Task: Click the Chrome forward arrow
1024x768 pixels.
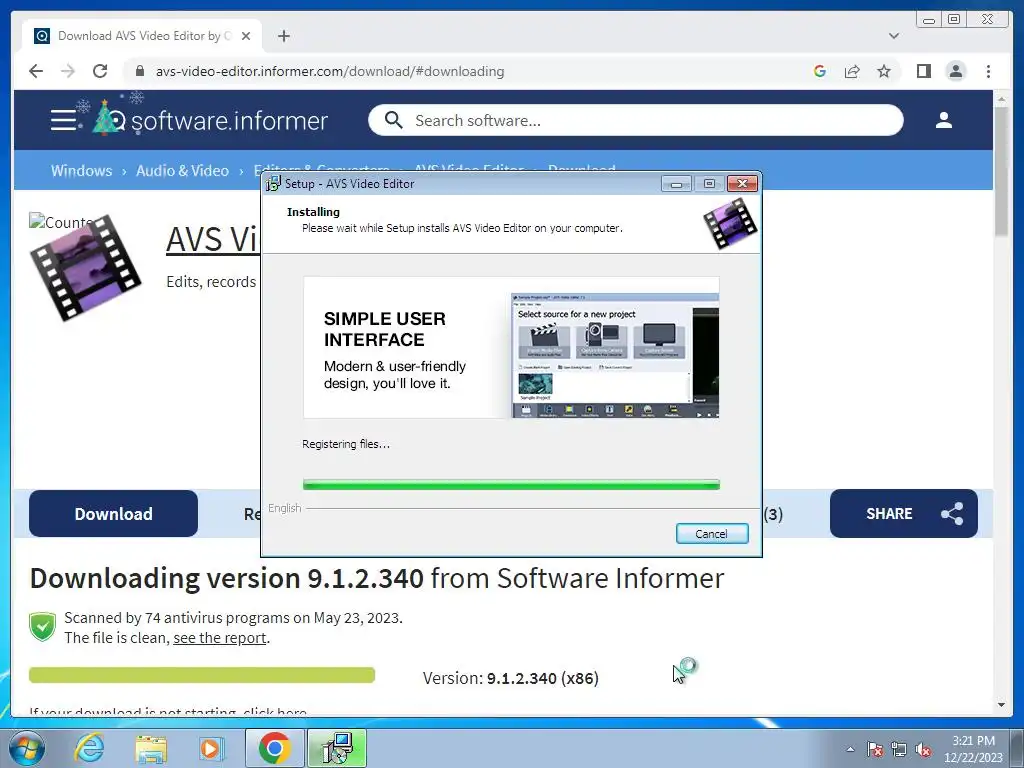Action: click(68, 71)
